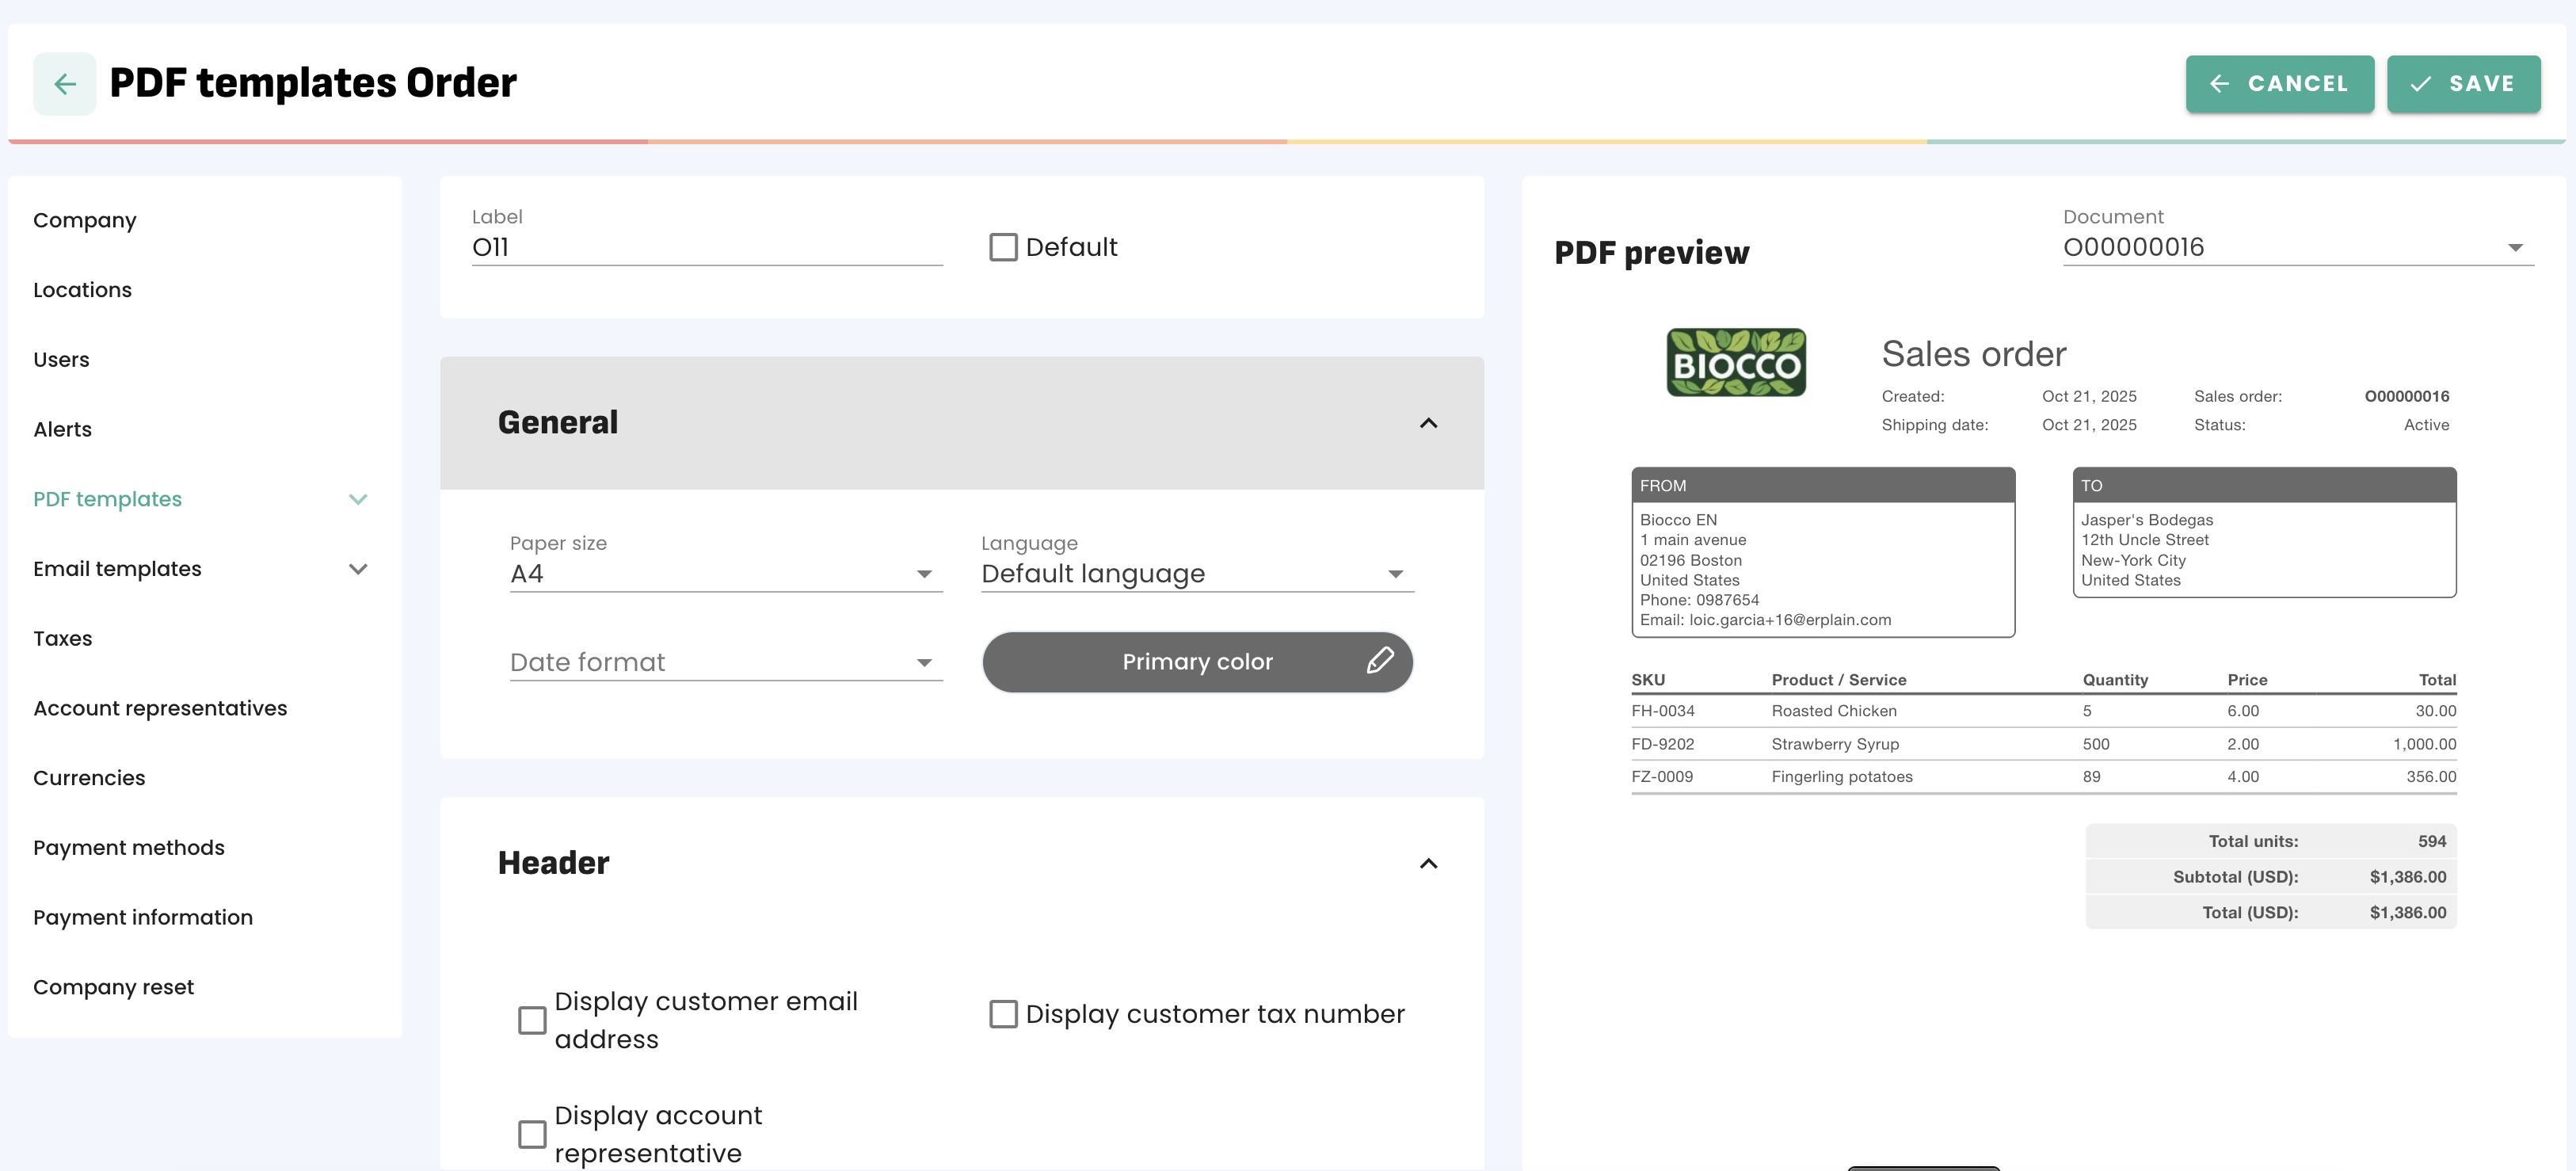Click the pencil icon on Primary color
The height and width of the screenshot is (1171, 2576).
click(1379, 661)
